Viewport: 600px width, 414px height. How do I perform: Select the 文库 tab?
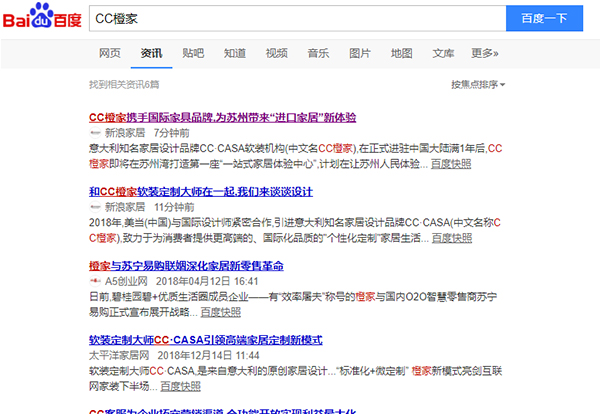pos(443,53)
